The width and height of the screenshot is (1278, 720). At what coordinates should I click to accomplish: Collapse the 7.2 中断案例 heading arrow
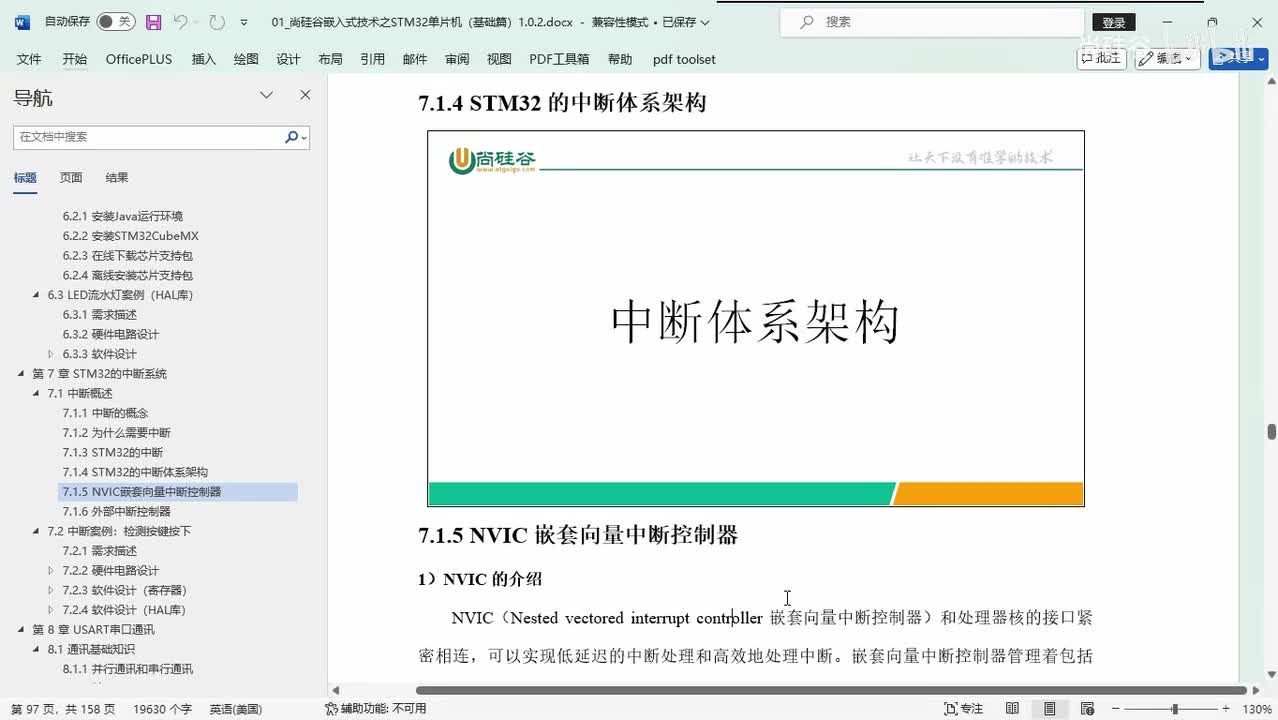click(x=37, y=531)
